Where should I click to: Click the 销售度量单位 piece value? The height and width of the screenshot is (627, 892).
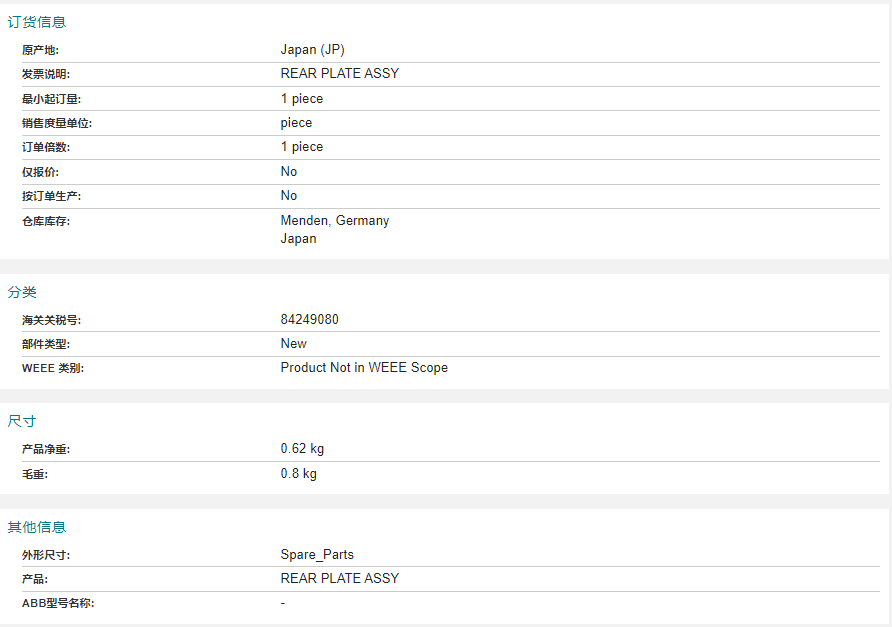tap(296, 123)
